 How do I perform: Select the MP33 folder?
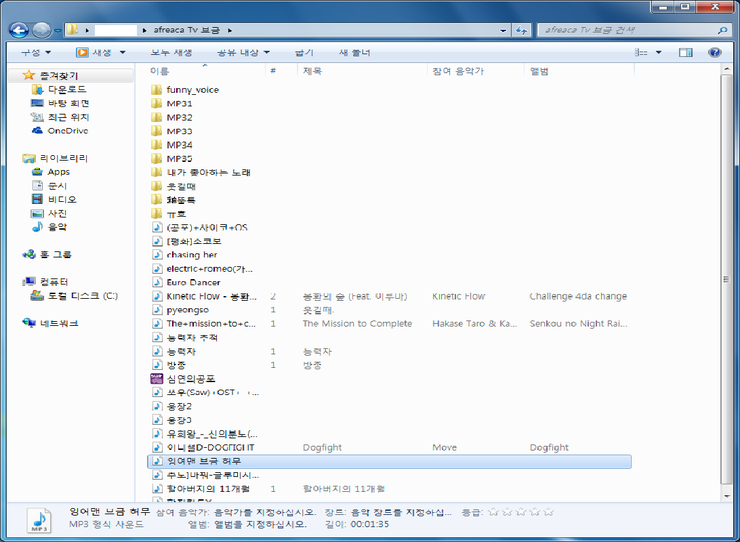pos(172,131)
